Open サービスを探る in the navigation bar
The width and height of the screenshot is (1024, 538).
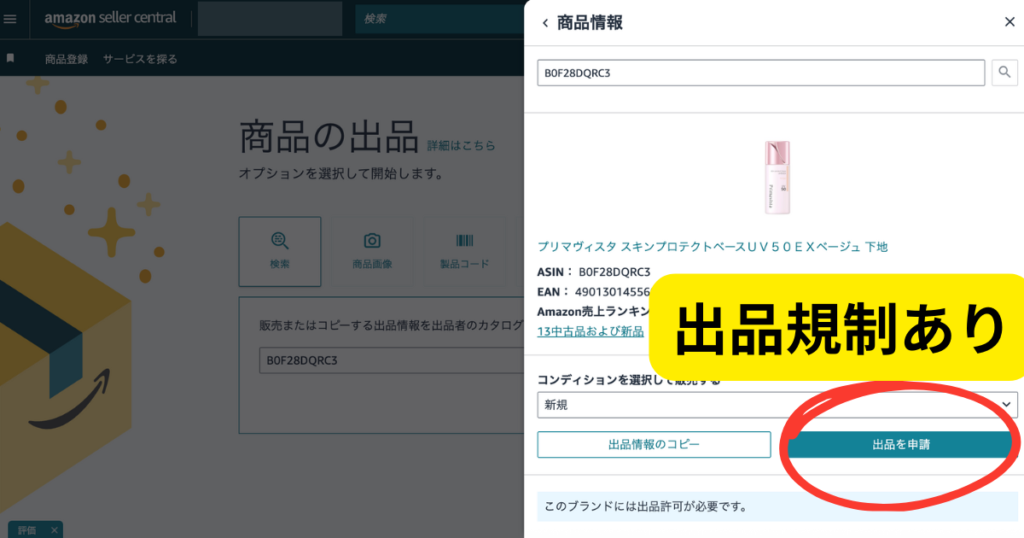point(140,59)
